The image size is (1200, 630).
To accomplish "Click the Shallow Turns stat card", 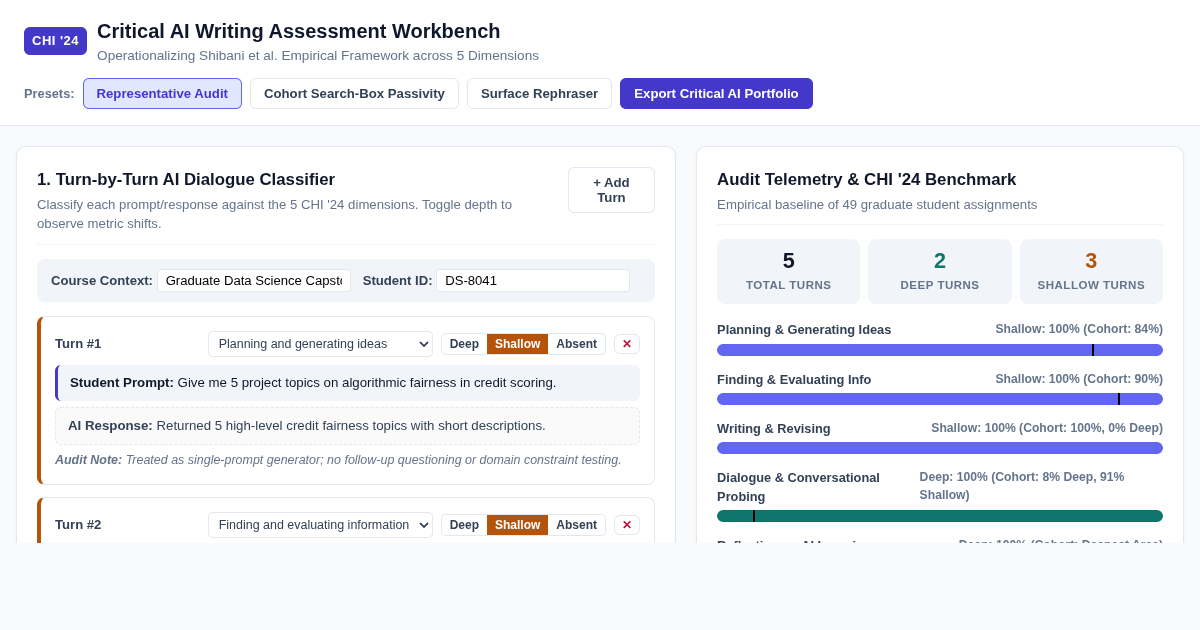I will pos(1091,271).
